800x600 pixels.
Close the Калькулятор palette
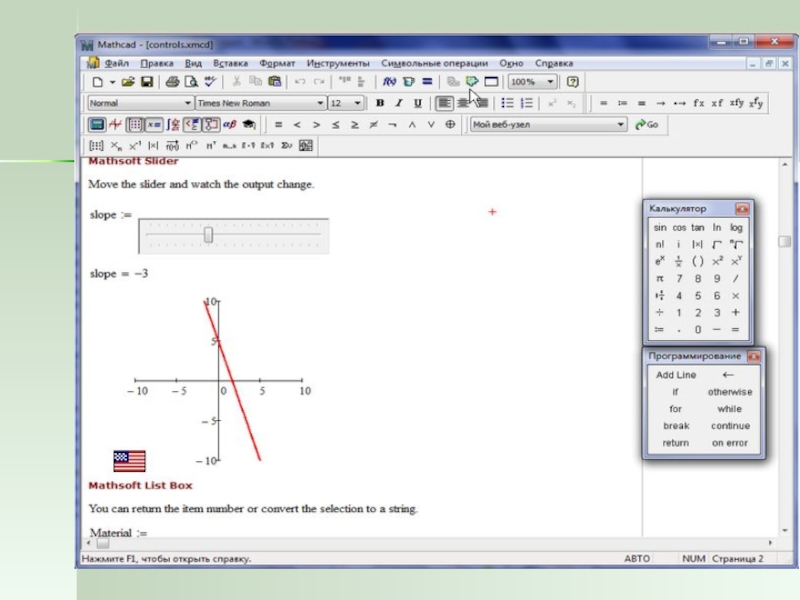742,209
